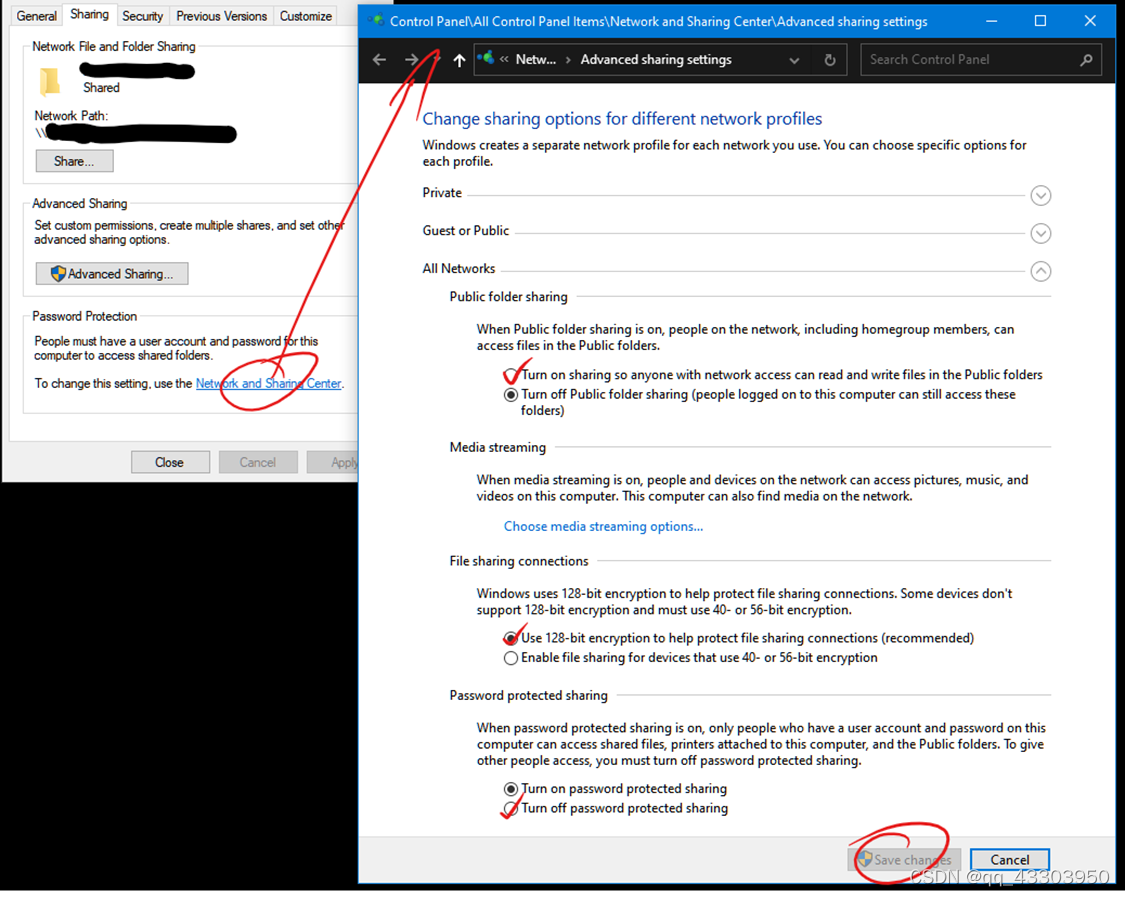
Task: Refresh the Control Panel address bar
Action: pos(829,60)
